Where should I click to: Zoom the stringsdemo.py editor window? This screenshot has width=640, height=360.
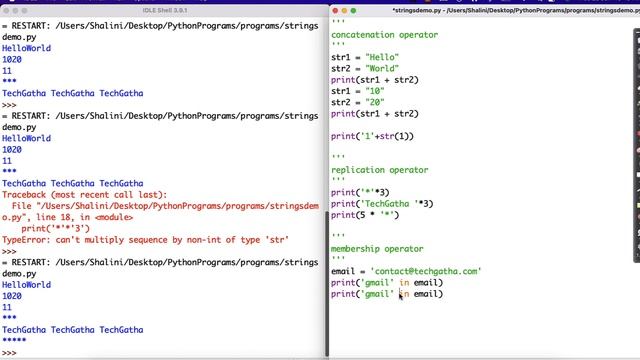(x=353, y=11)
